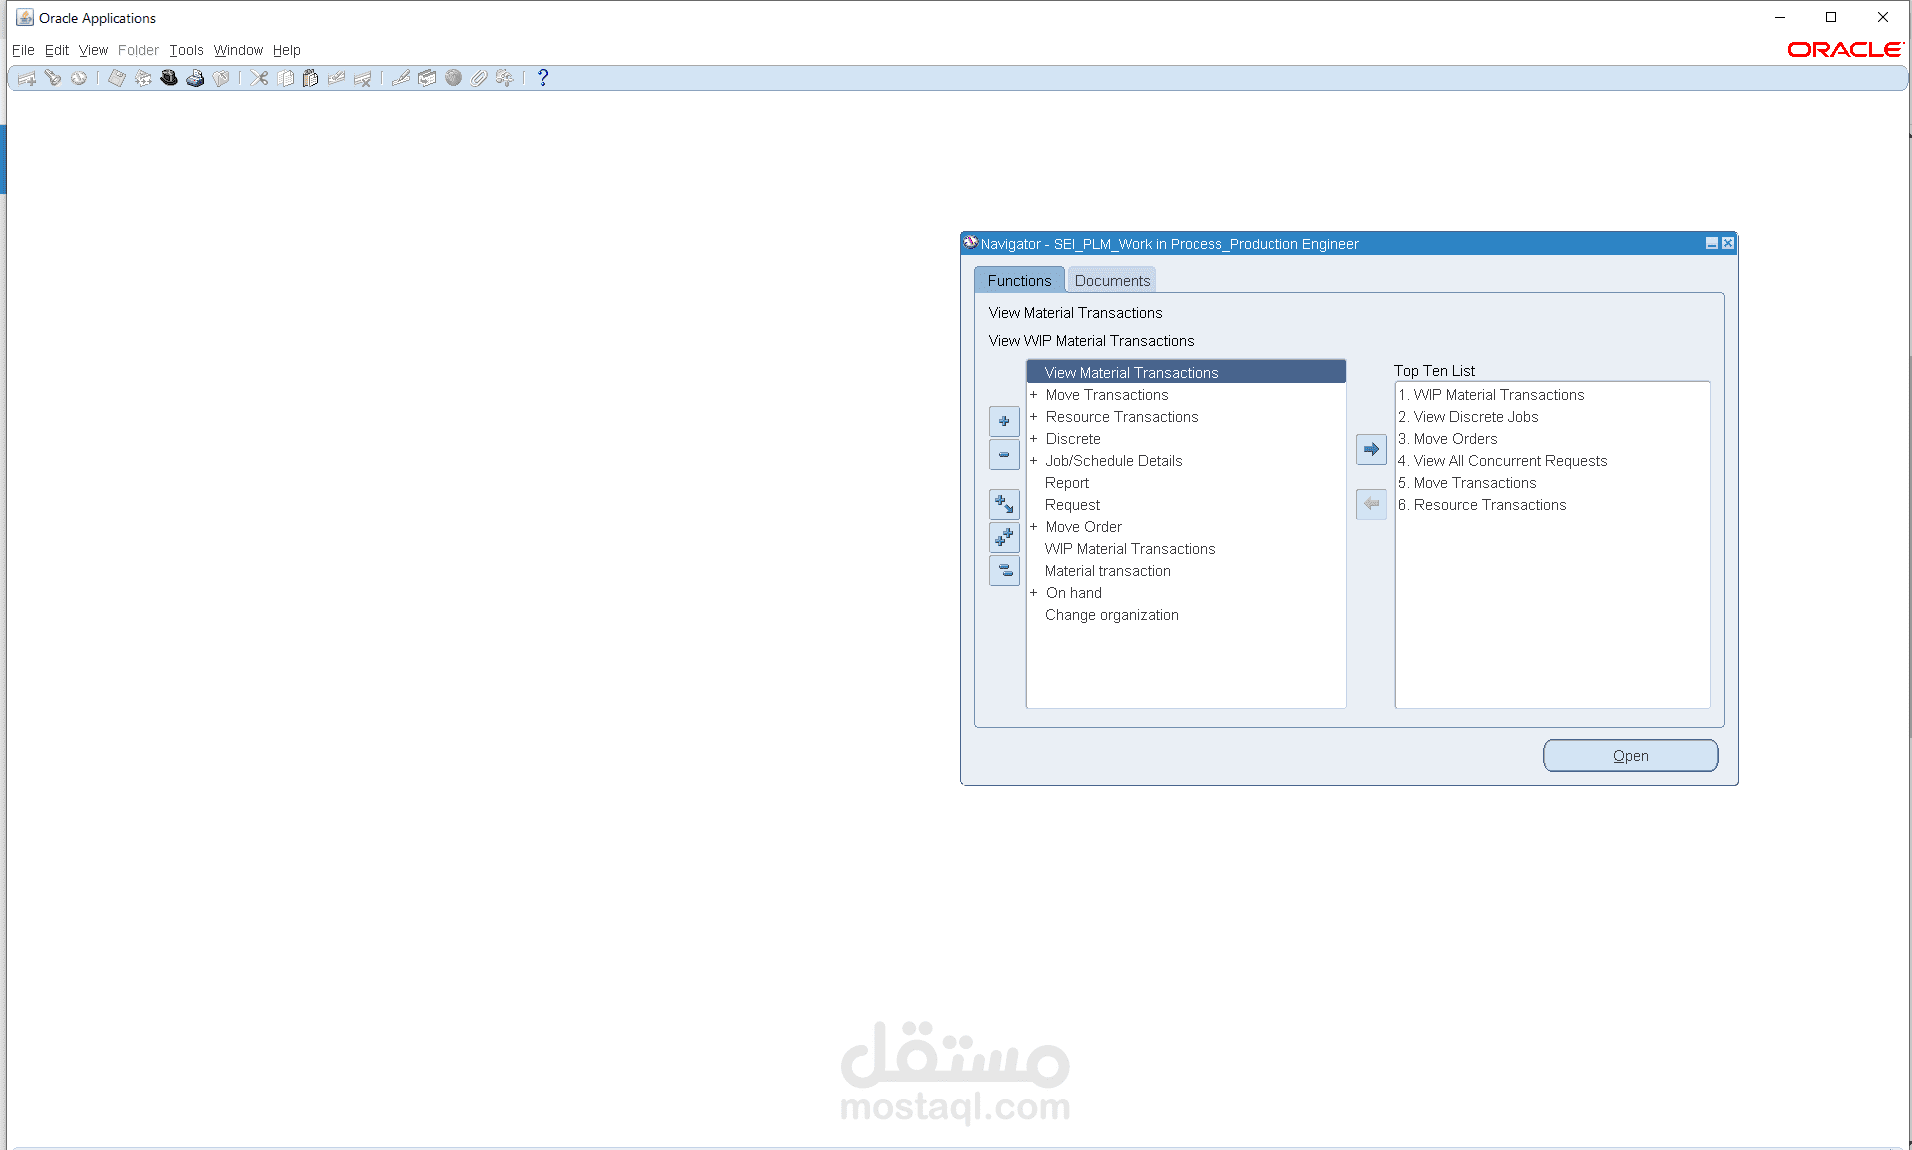Open the Edit menu
Screen dimensions: 1912x1150
tap(57, 50)
